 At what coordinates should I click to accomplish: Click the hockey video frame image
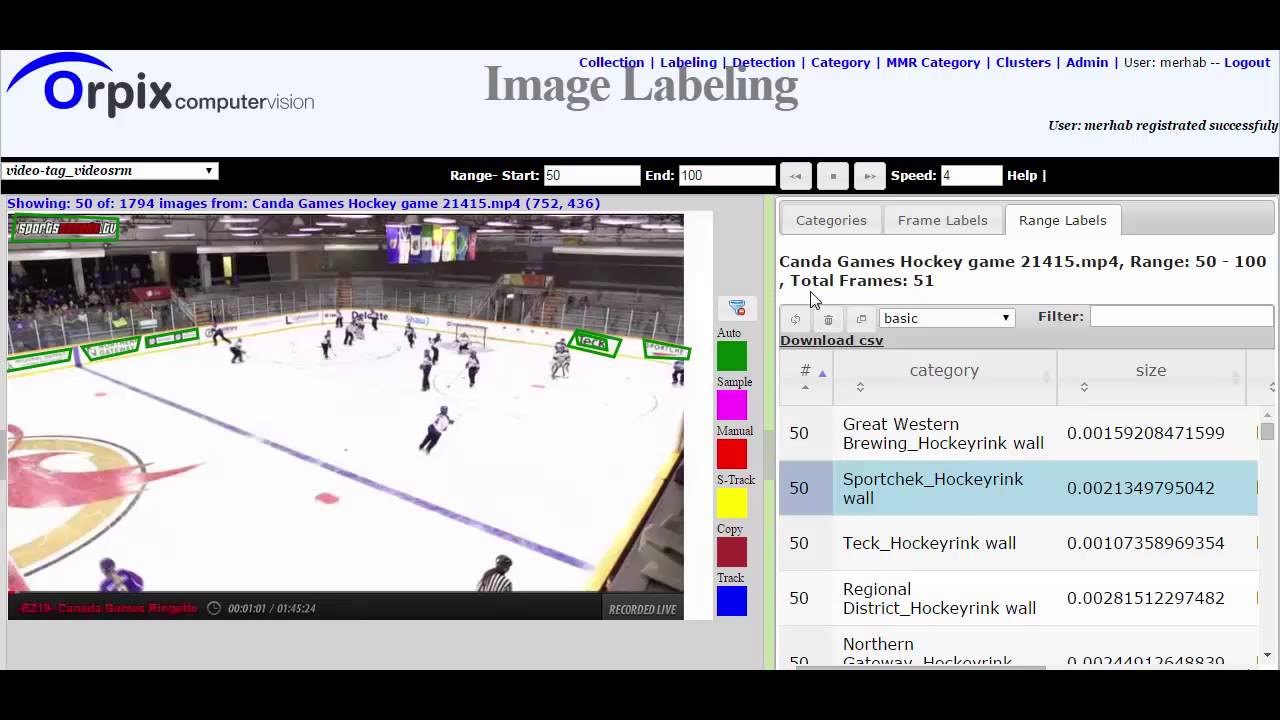coord(346,416)
